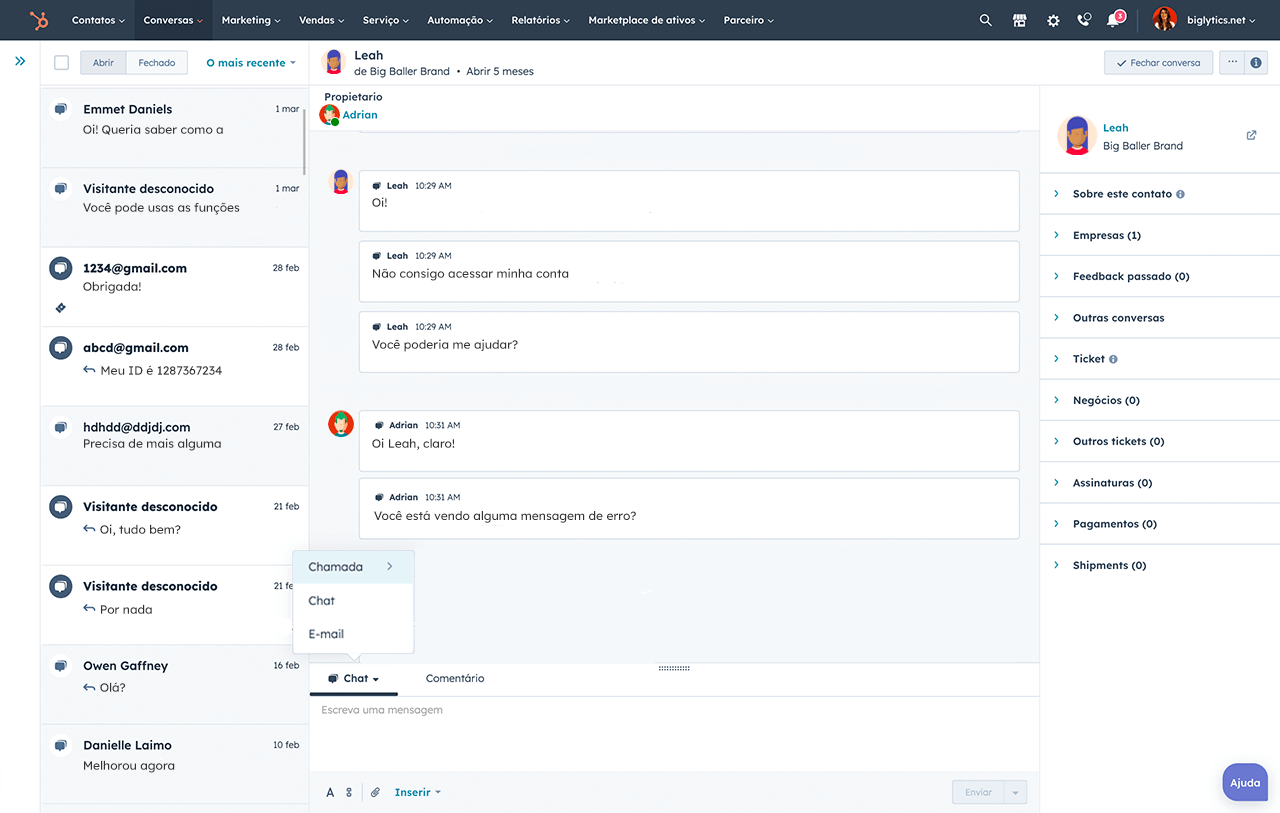Expand the Negócios (0) section
1280x813 pixels.
point(1160,400)
